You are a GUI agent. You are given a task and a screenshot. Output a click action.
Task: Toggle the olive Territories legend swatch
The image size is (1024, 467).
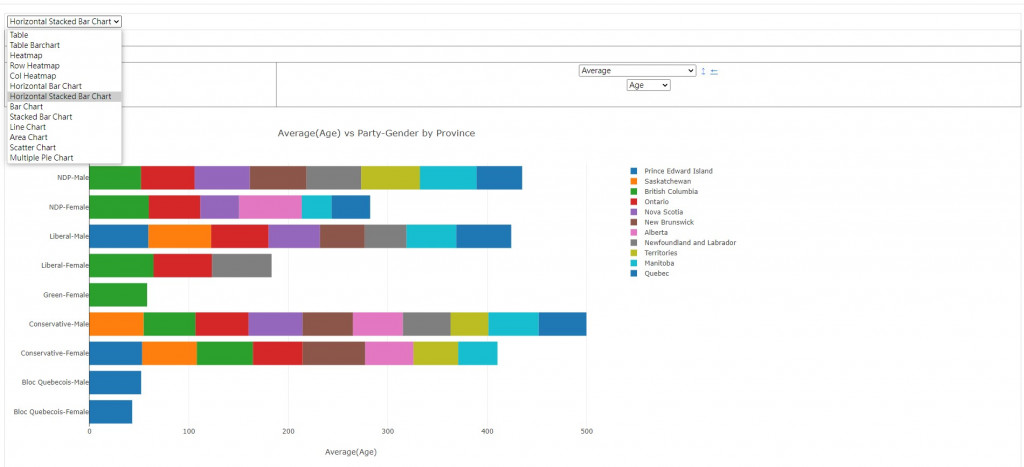click(x=633, y=253)
